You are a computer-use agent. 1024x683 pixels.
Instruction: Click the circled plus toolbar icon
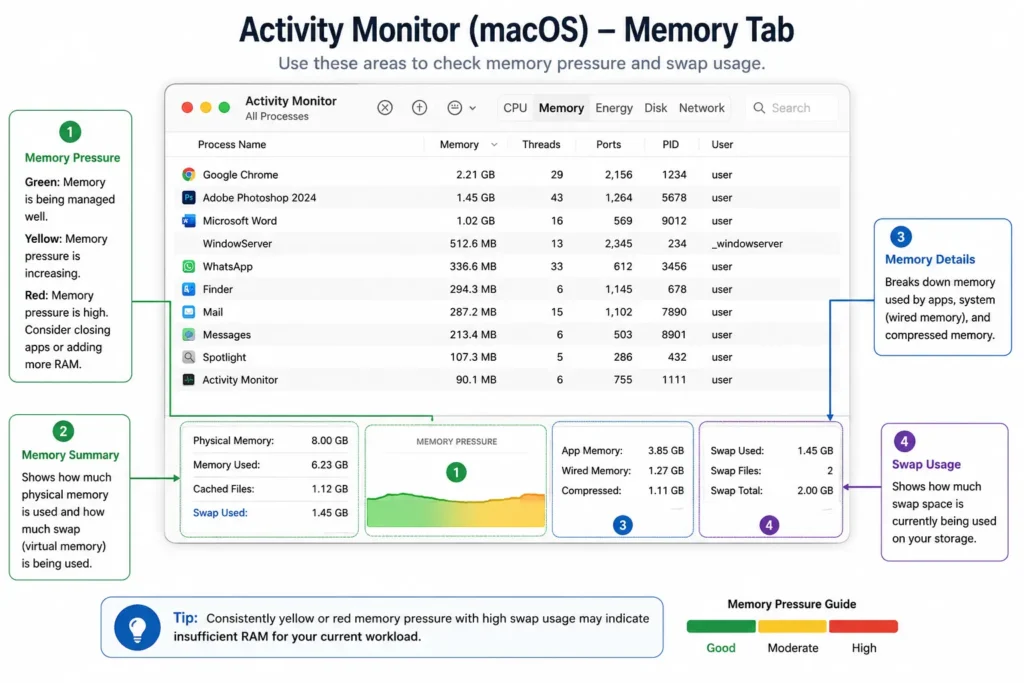(x=419, y=108)
